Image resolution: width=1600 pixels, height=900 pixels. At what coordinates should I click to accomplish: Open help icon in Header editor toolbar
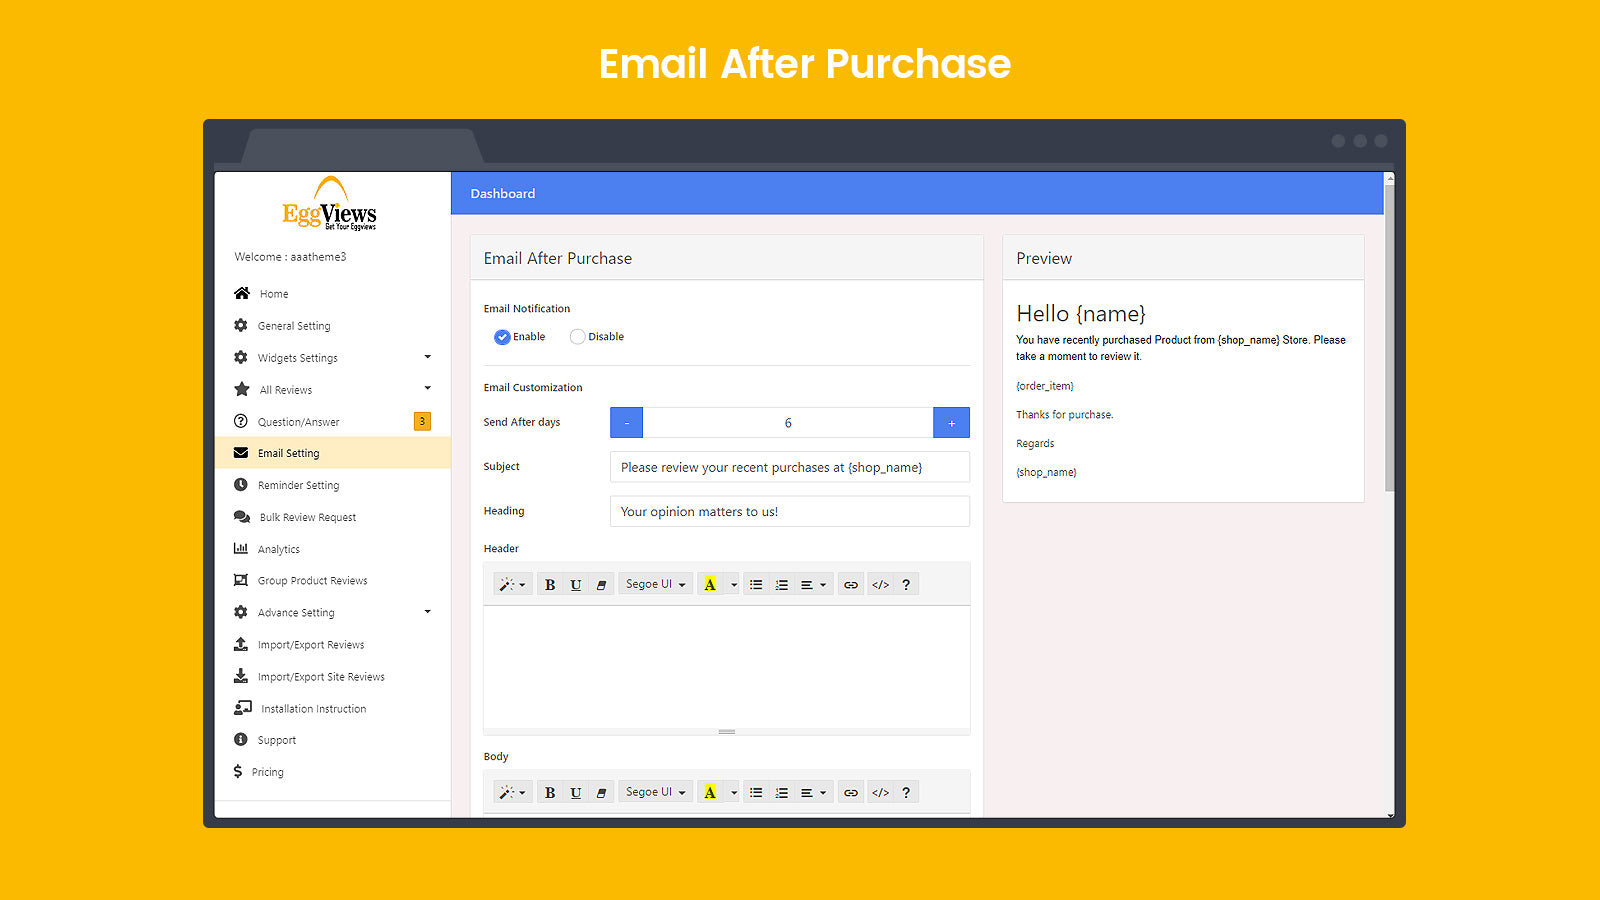906,585
